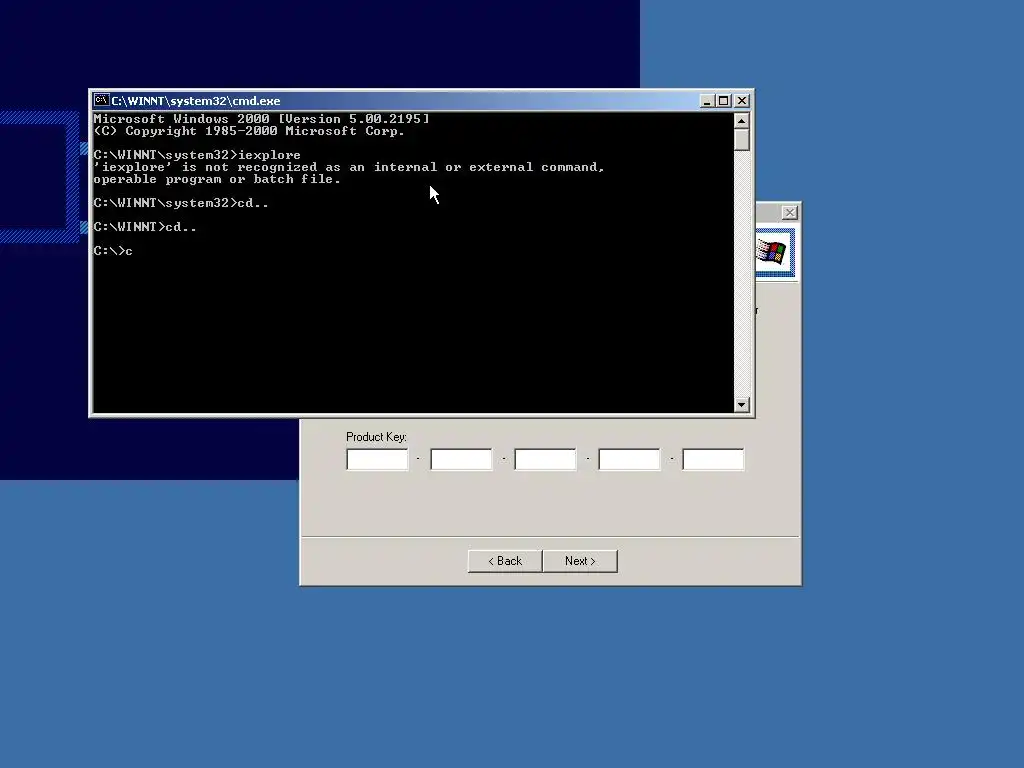The image size is (1024, 768).
Task: Click the "C:\WINNT\system32>cd.." command line
Action: (x=181, y=203)
